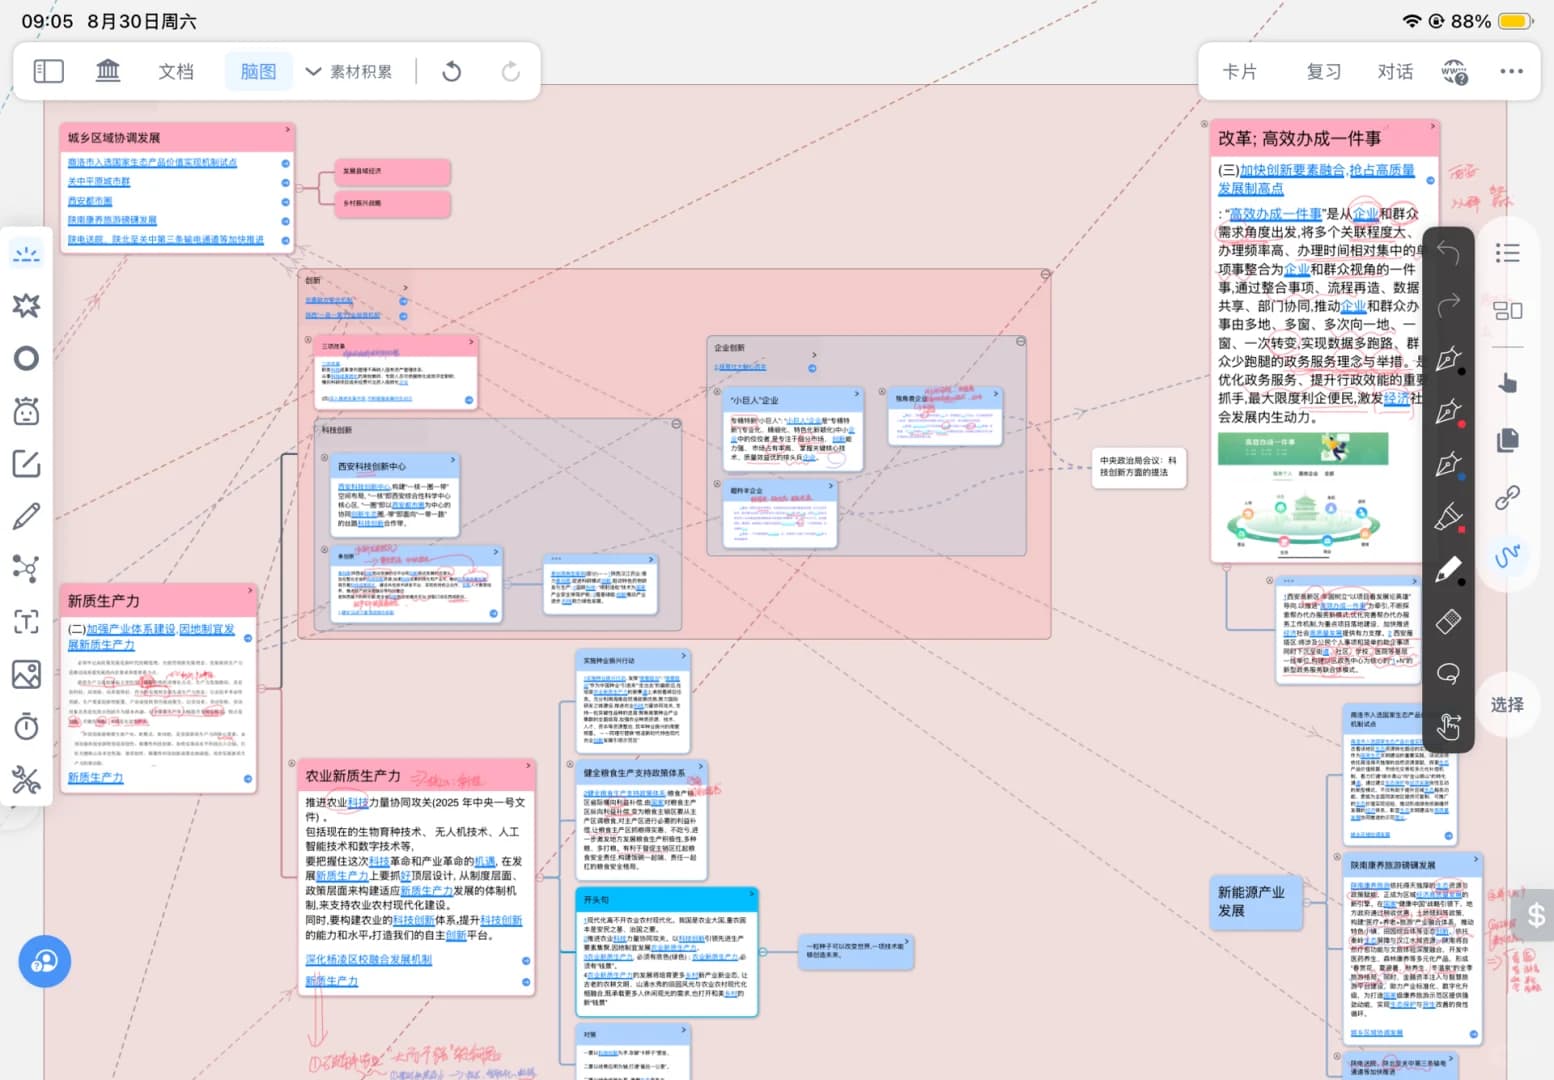
Task: Click the undo arrow in top toolbar
Action: 452,71
